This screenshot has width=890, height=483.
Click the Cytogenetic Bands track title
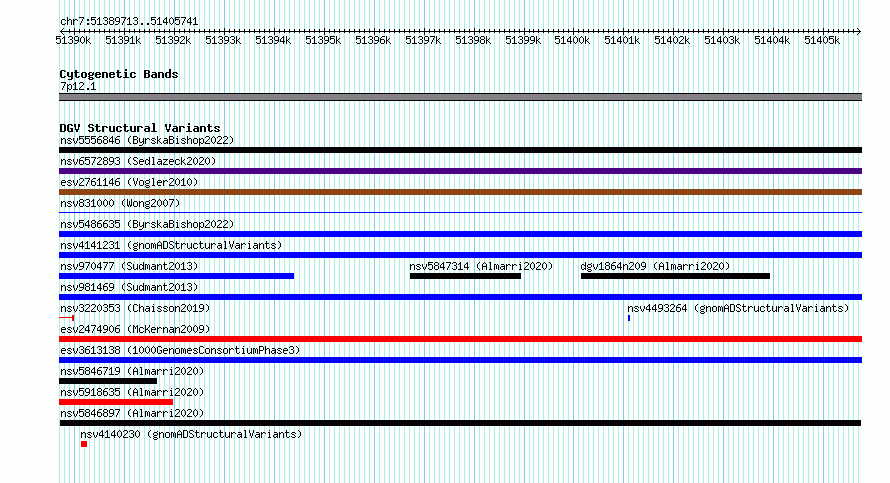coord(119,74)
